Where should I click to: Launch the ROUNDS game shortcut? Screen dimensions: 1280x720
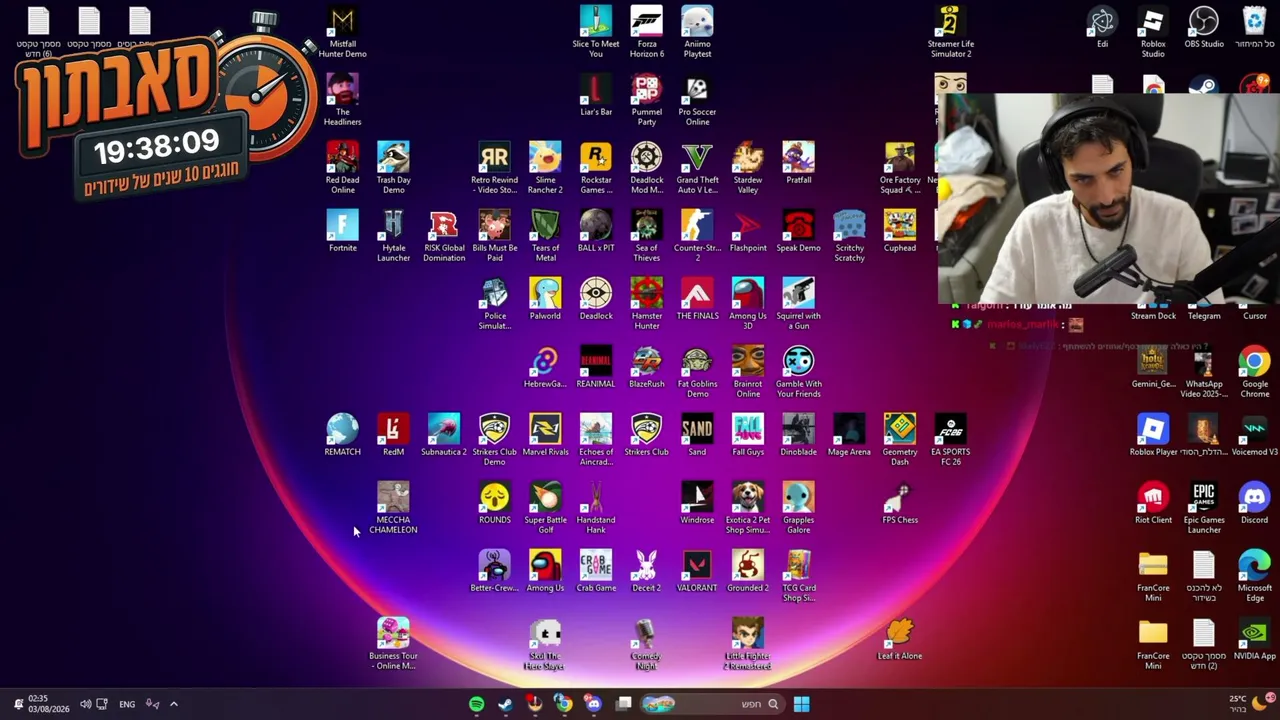494,503
